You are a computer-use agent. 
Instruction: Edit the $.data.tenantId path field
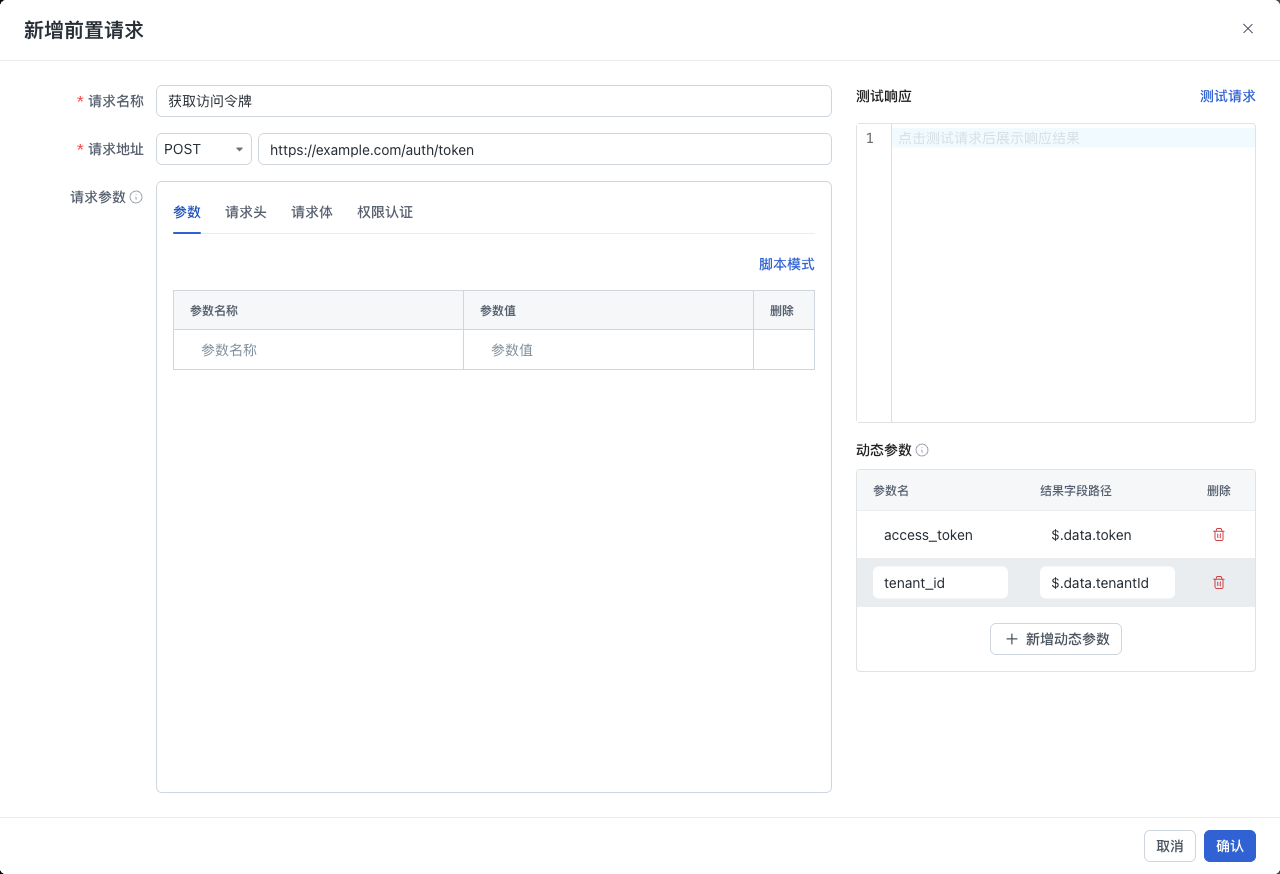1107,583
